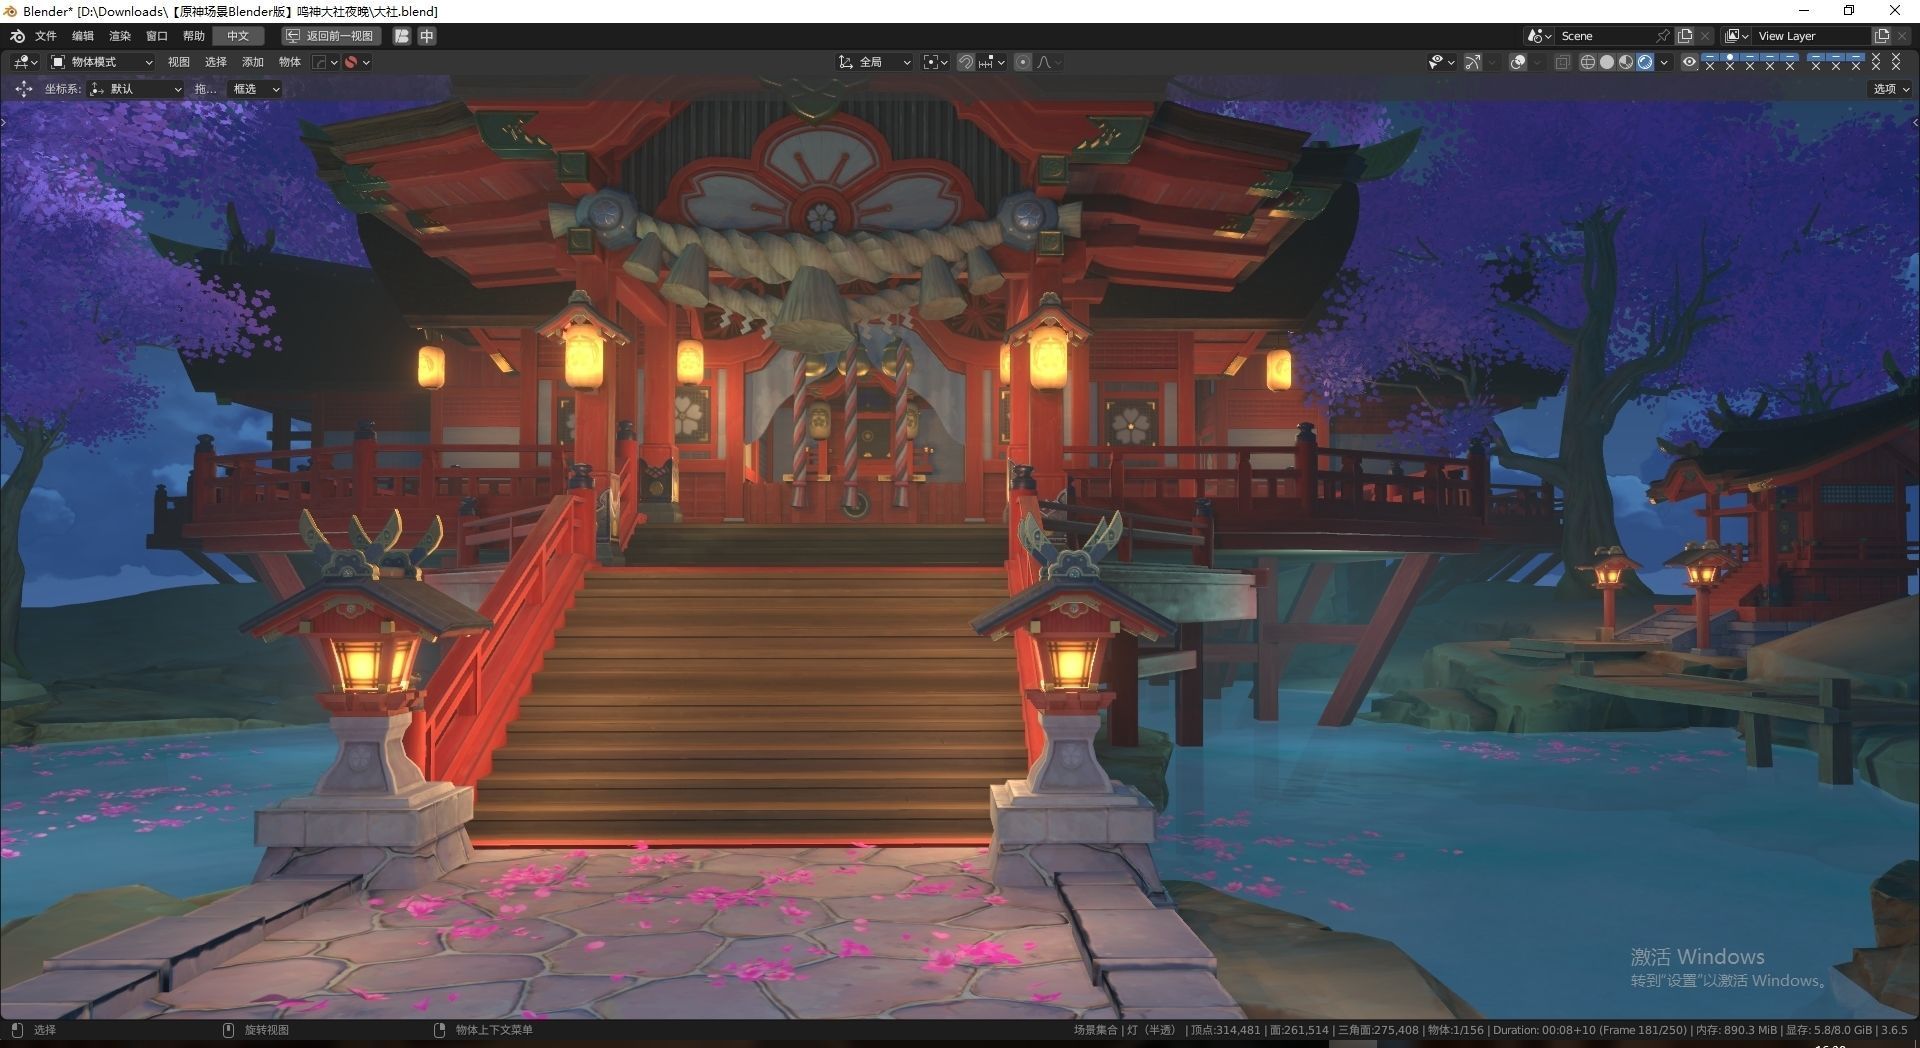Open the 视图 viewport menu
The width and height of the screenshot is (1920, 1048).
[179, 62]
